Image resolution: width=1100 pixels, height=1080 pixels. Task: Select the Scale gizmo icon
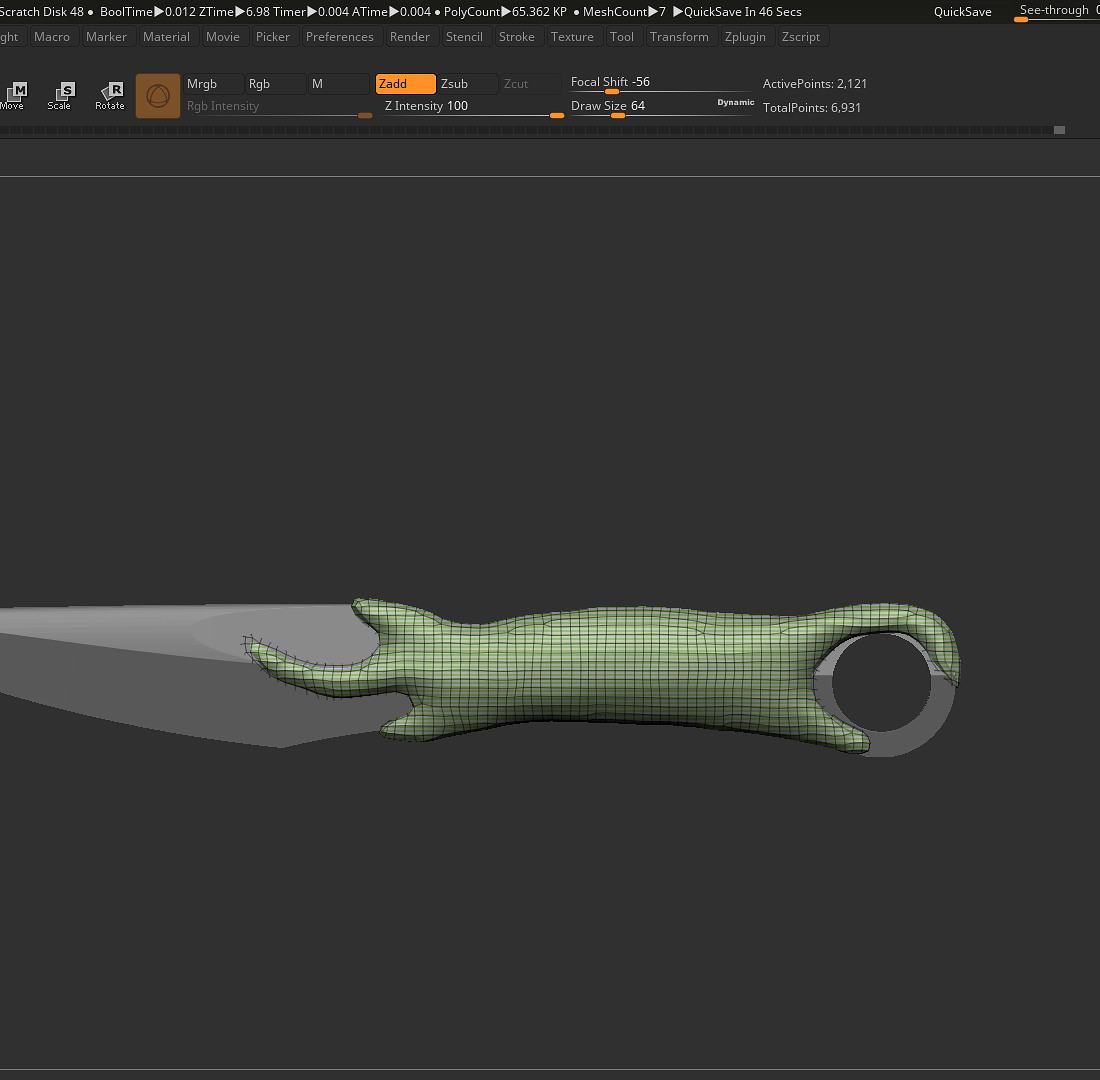[x=60, y=95]
